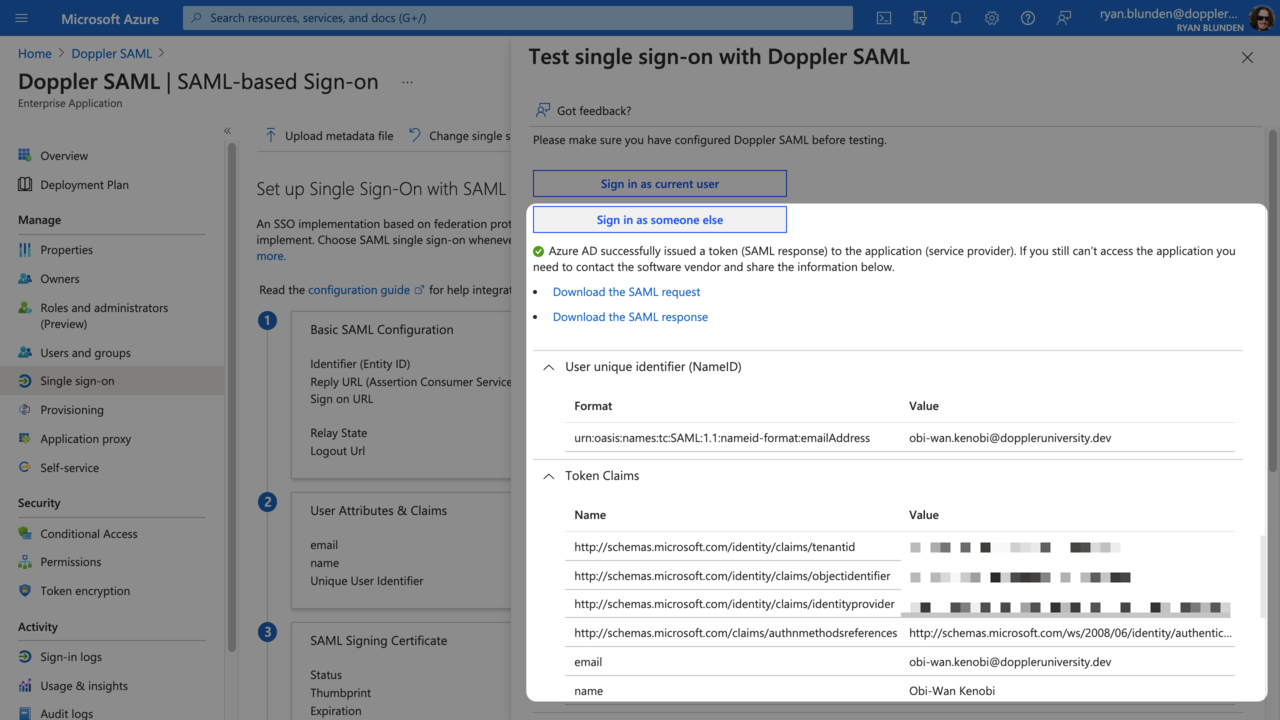Download the SAML response
This screenshot has height=720, width=1280.
coord(630,317)
